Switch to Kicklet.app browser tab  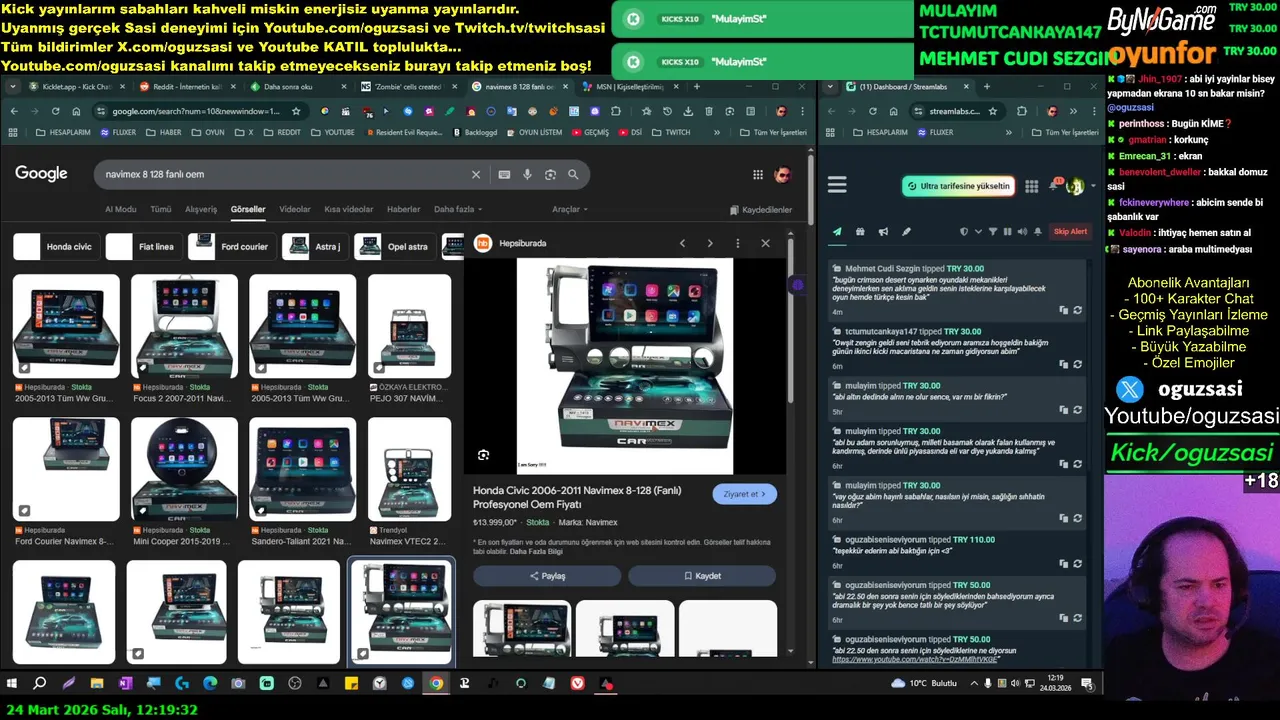point(77,87)
